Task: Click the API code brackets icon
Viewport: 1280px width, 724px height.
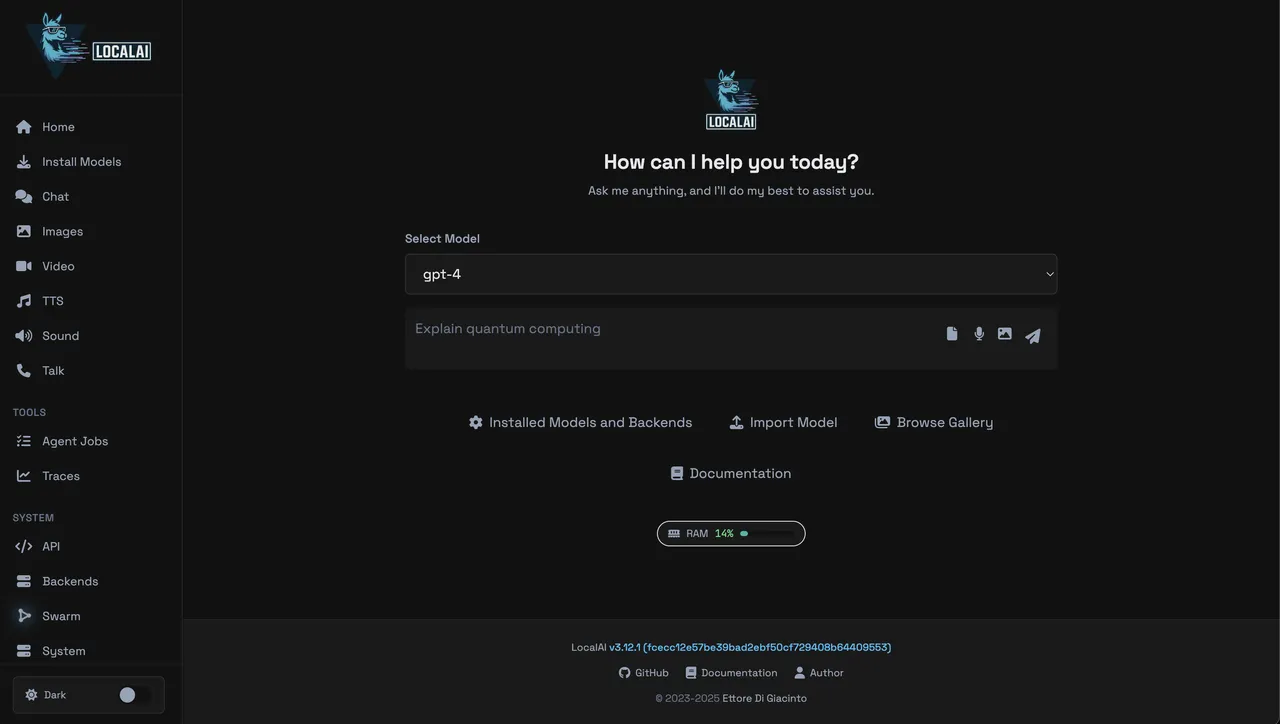Action: (24, 546)
